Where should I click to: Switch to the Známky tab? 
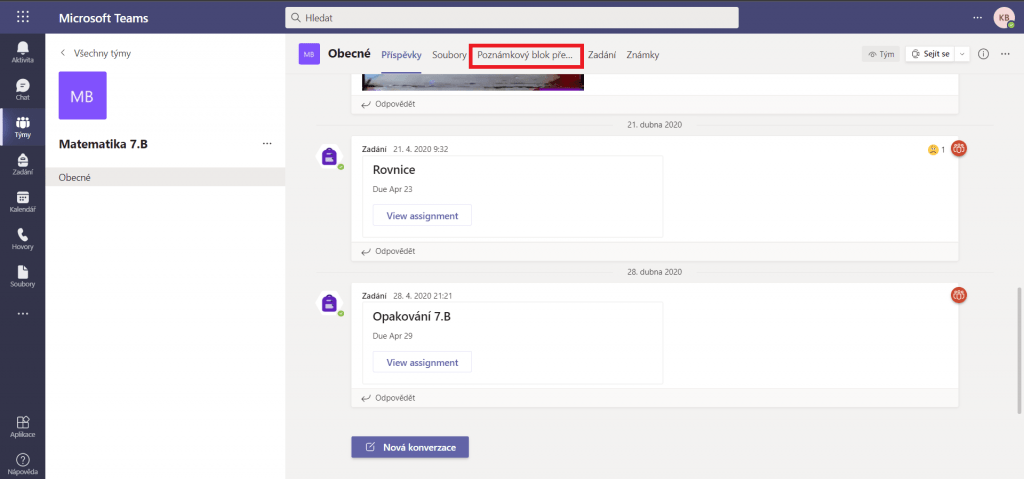[x=642, y=54]
